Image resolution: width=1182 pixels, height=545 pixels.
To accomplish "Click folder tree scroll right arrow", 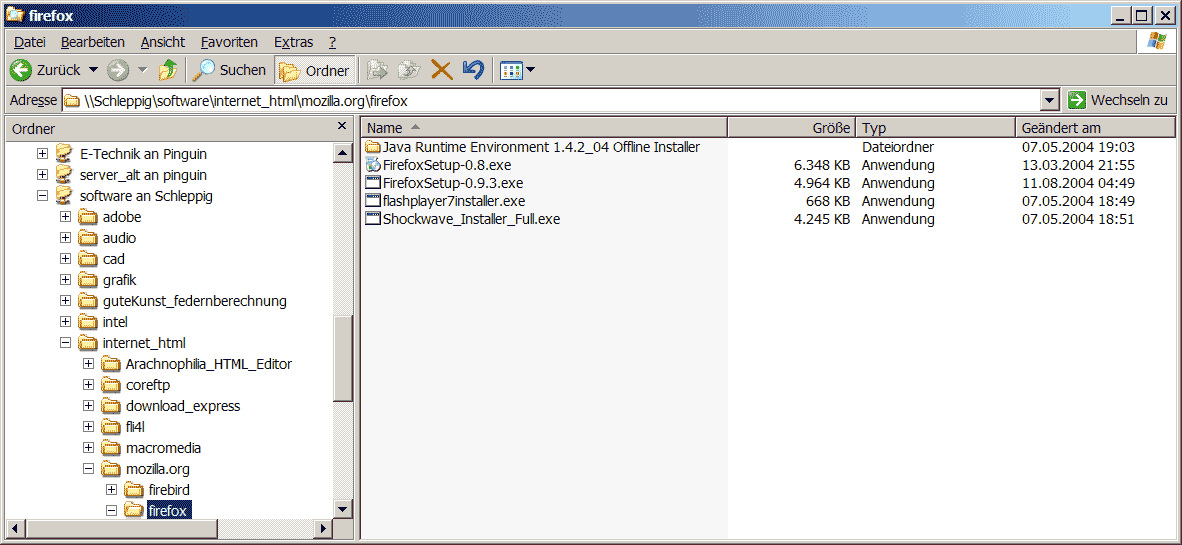I will pos(322,528).
